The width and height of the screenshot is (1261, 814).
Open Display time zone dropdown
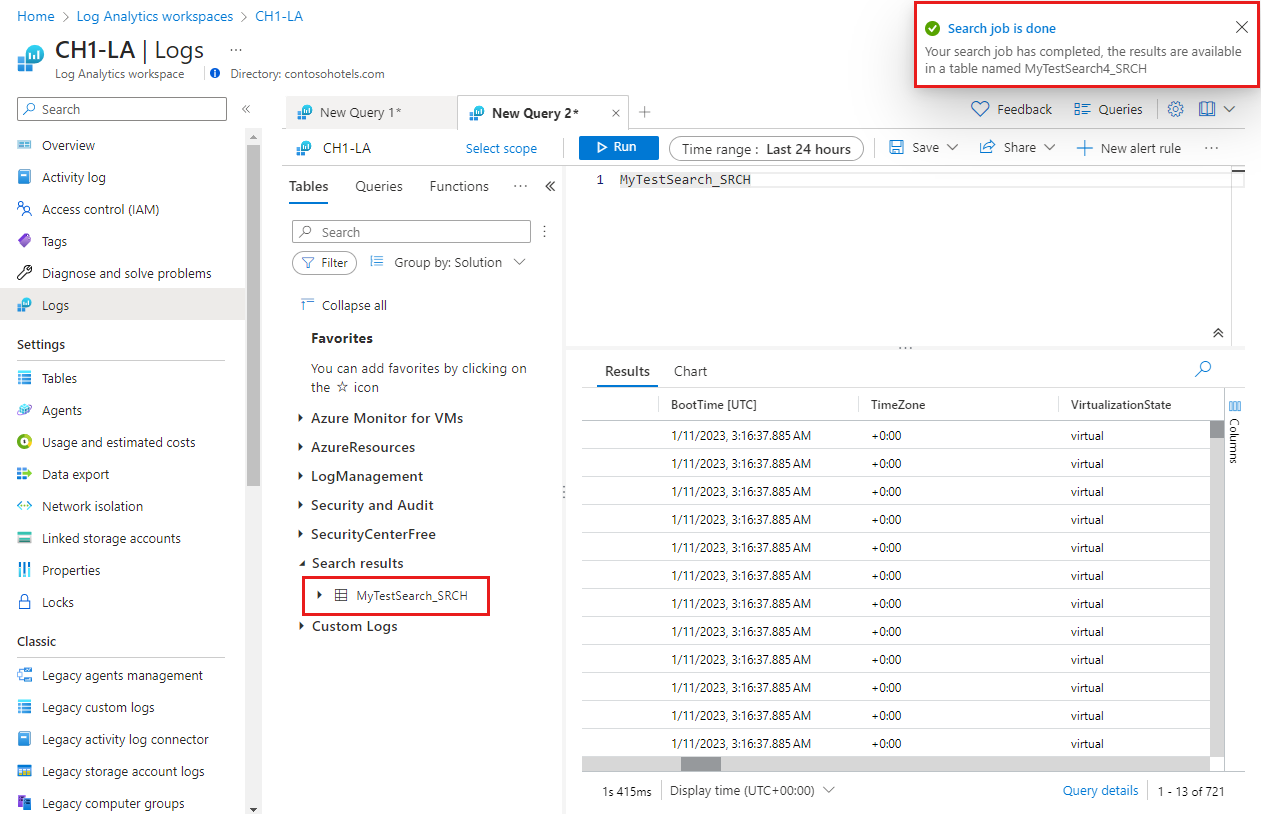(752, 790)
